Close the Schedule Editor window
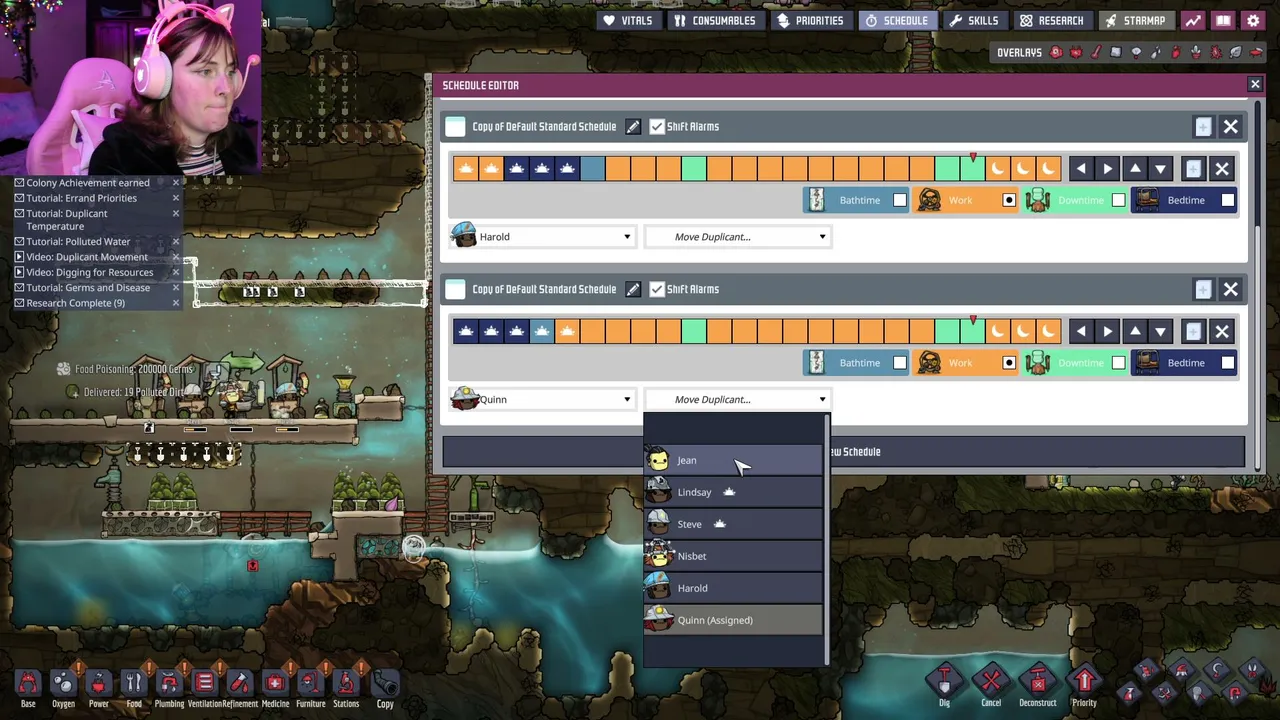The width and height of the screenshot is (1280, 720). pyautogui.click(x=1255, y=85)
